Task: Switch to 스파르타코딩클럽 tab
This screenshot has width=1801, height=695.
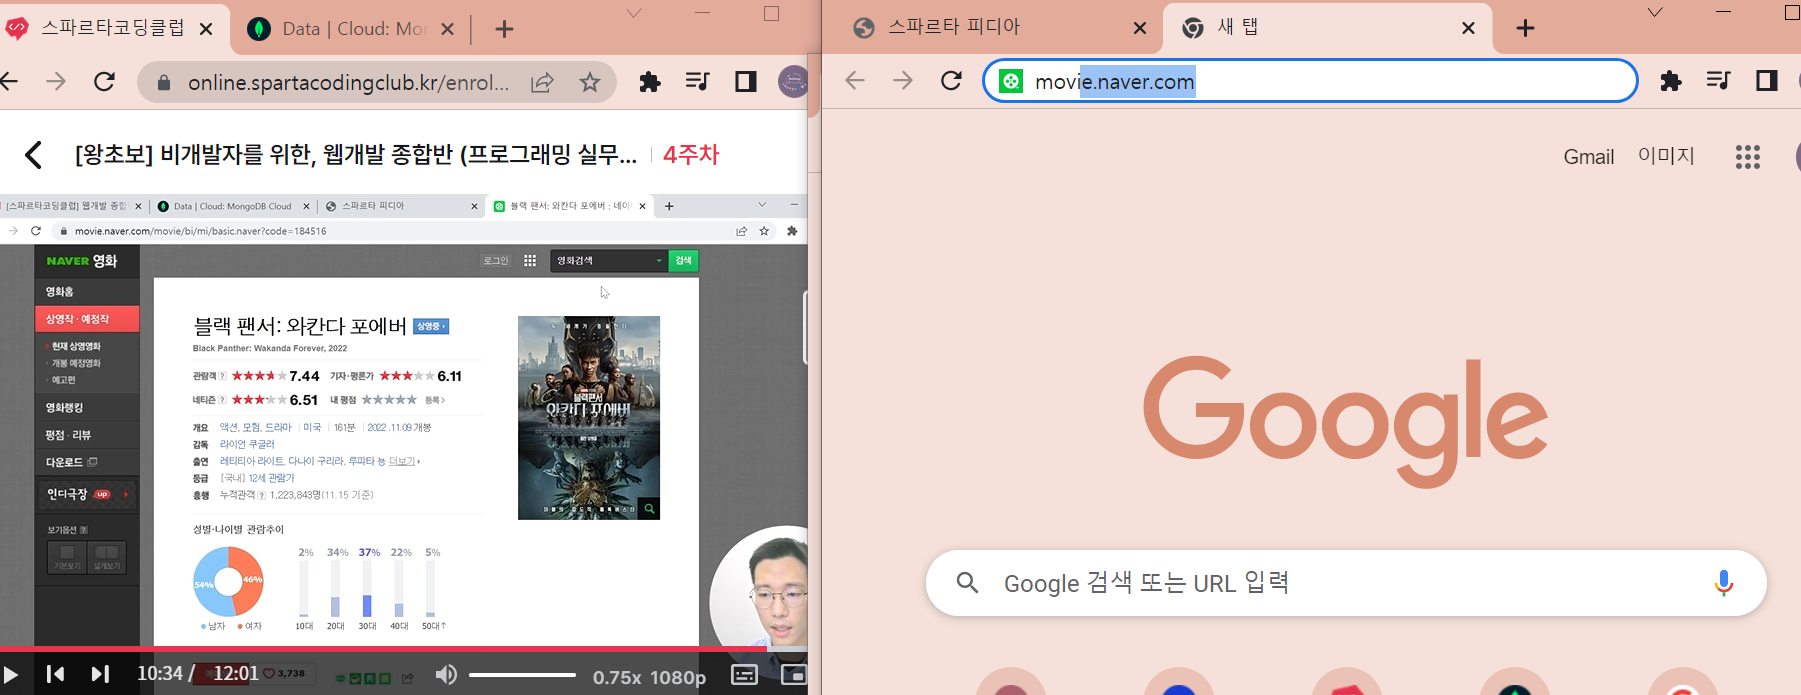Action: pos(112,29)
